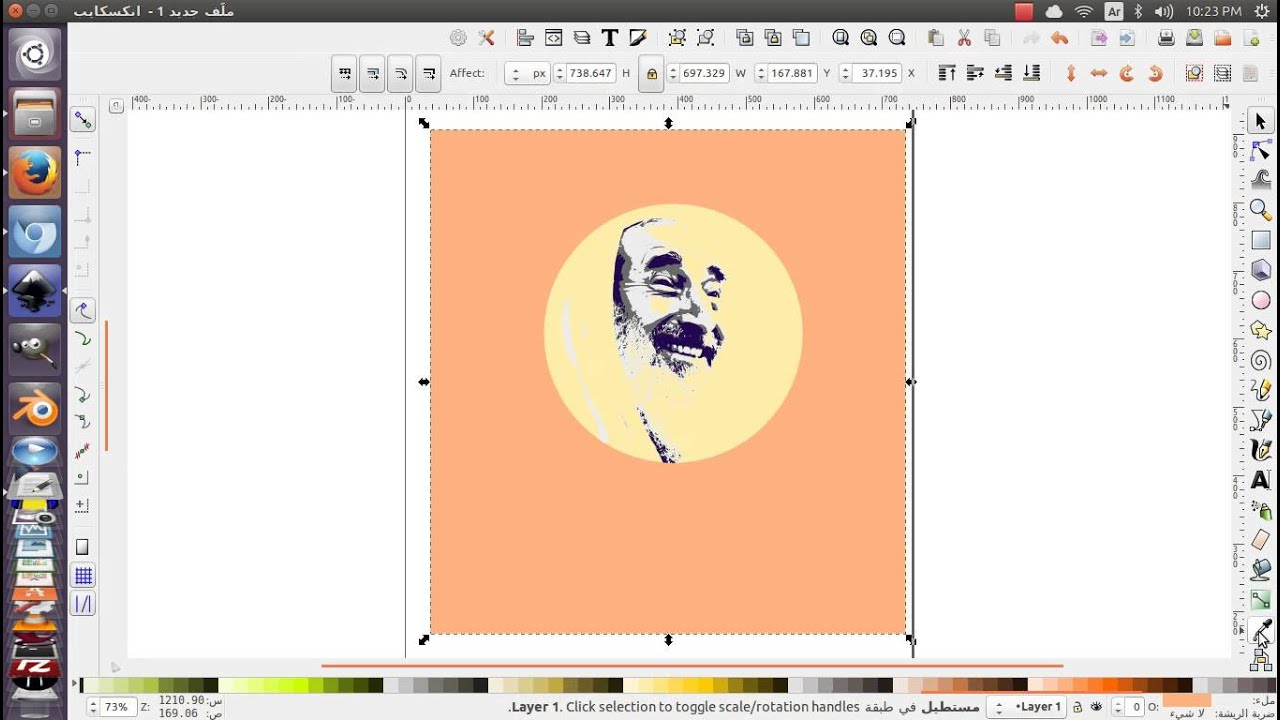Select the Calligraphy tool

tap(1260, 450)
